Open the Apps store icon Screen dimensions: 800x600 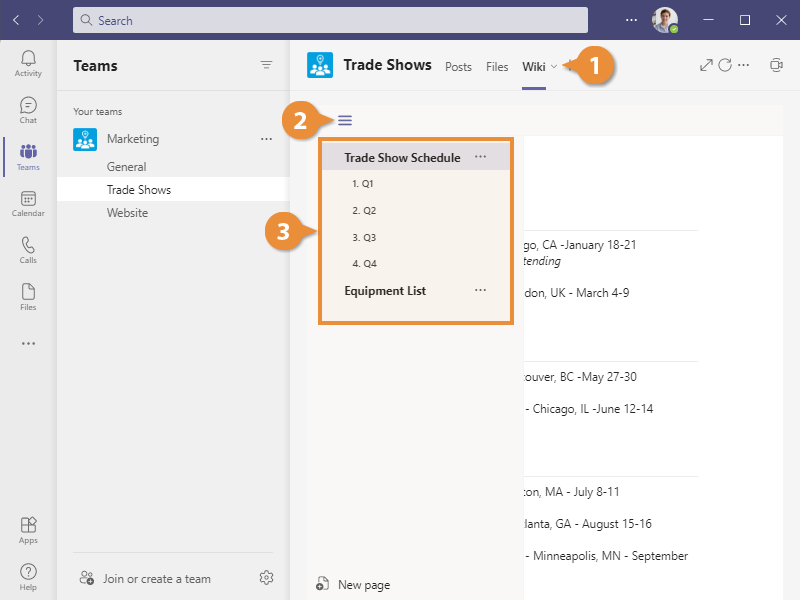click(28, 530)
